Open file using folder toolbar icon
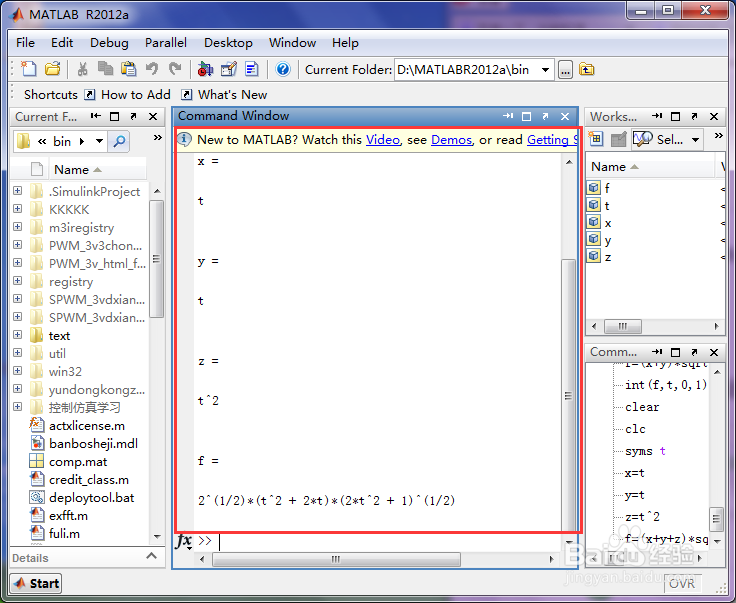This screenshot has height=603, width=736. [x=53, y=69]
